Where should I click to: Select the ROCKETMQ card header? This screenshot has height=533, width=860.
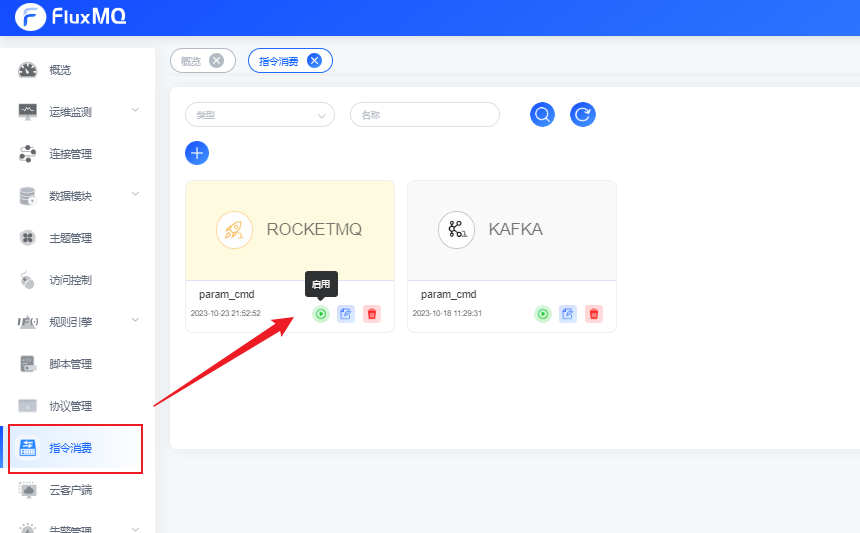tap(290, 230)
